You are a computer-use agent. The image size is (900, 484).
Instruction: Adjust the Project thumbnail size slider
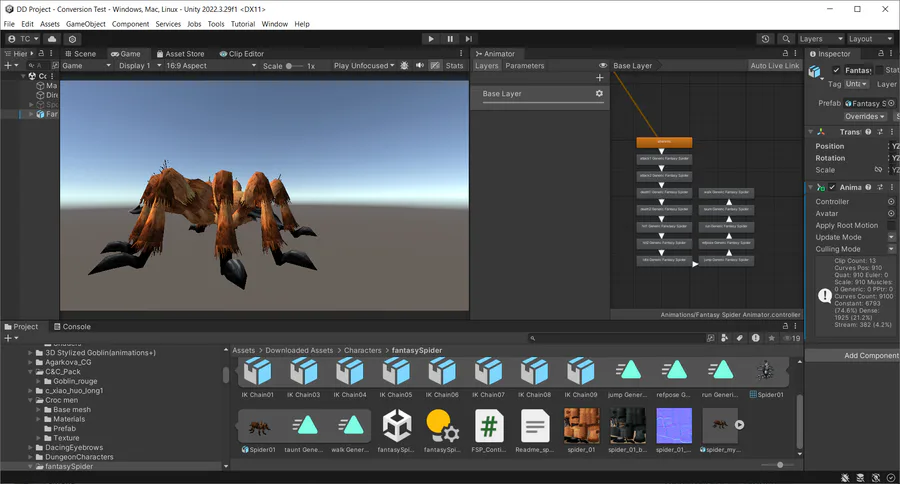pos(779,464)
